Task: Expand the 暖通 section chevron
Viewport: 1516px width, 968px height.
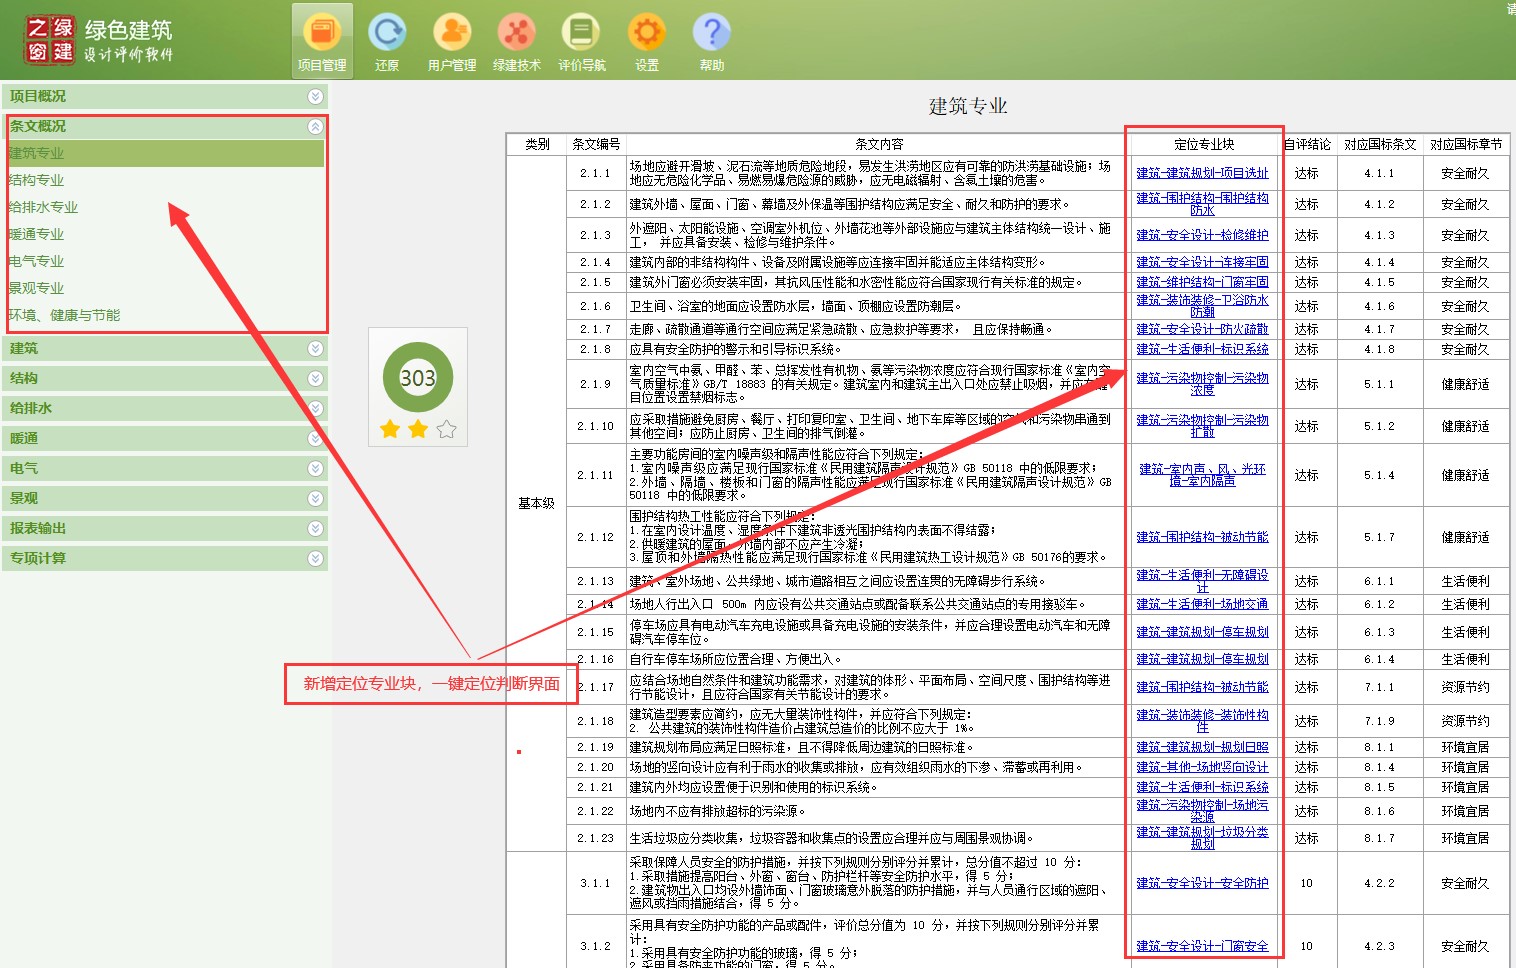Action: click(x=315, y=438)
